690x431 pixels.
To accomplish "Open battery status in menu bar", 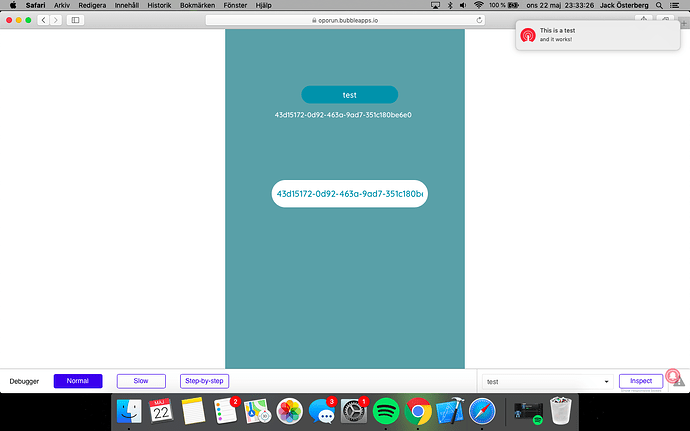I will 504,5.
